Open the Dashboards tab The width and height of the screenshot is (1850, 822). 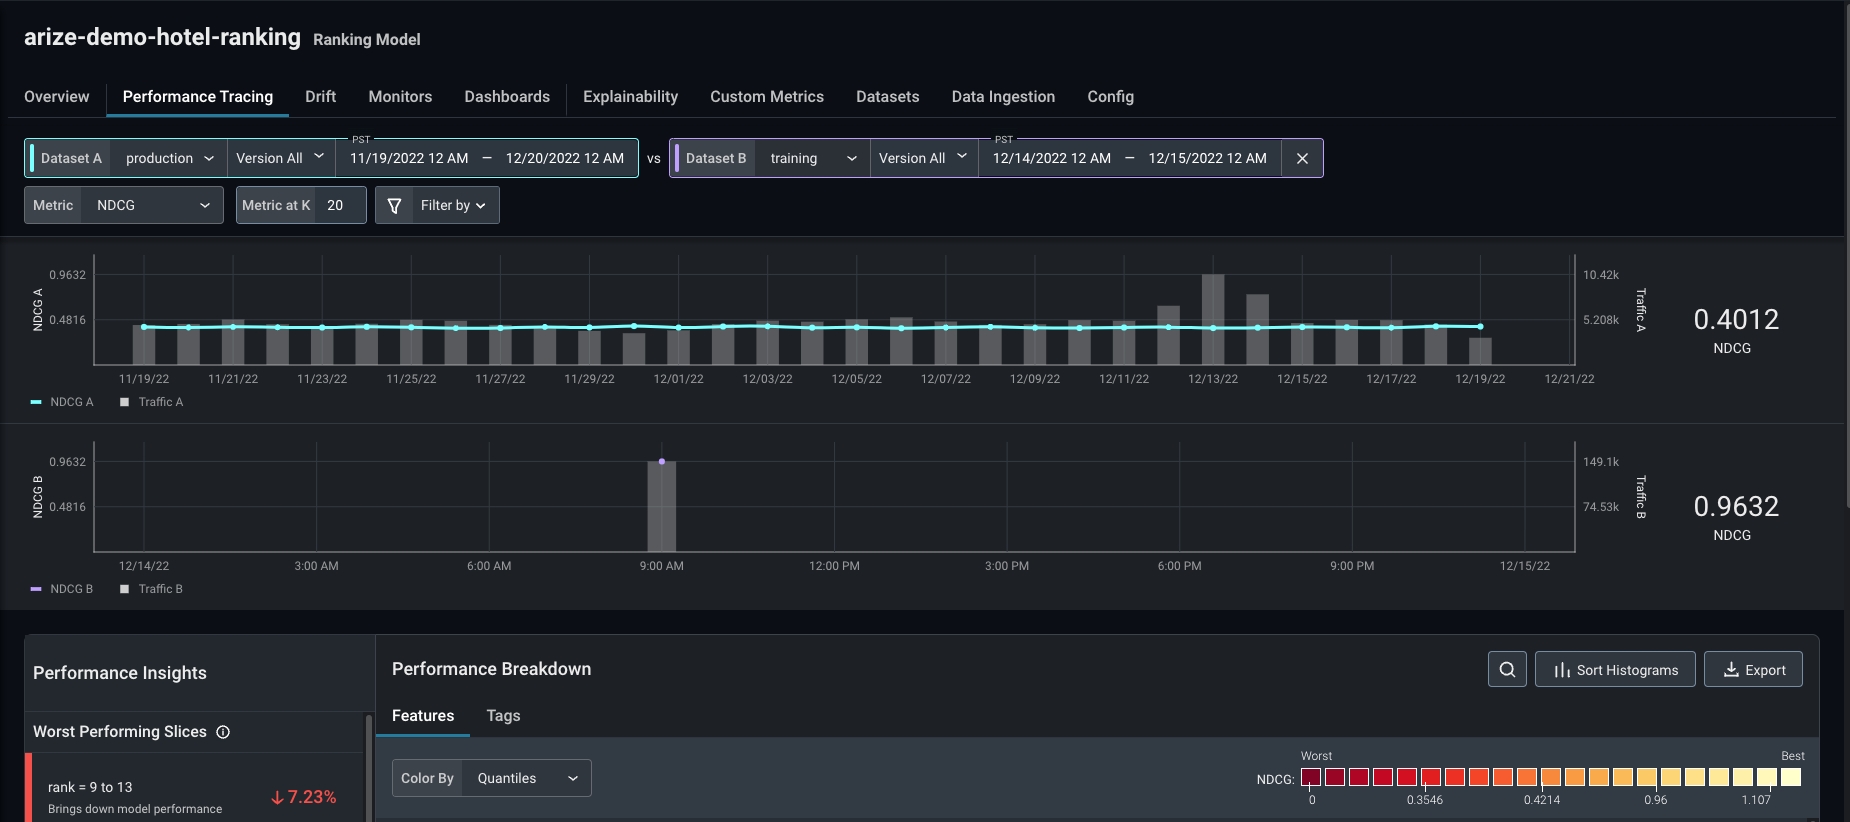coord(507,97)
